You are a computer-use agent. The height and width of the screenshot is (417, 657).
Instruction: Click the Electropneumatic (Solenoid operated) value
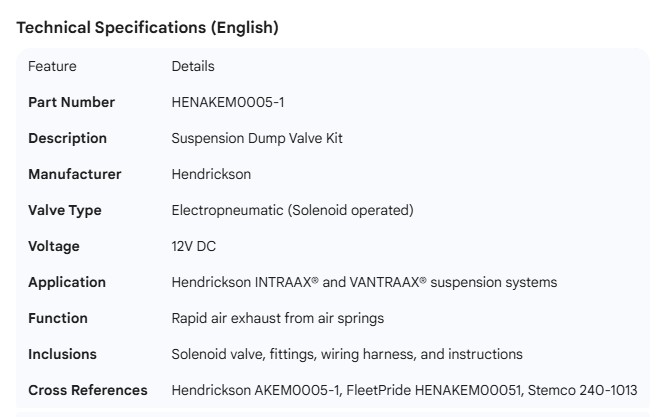click(x=292, y=210)
